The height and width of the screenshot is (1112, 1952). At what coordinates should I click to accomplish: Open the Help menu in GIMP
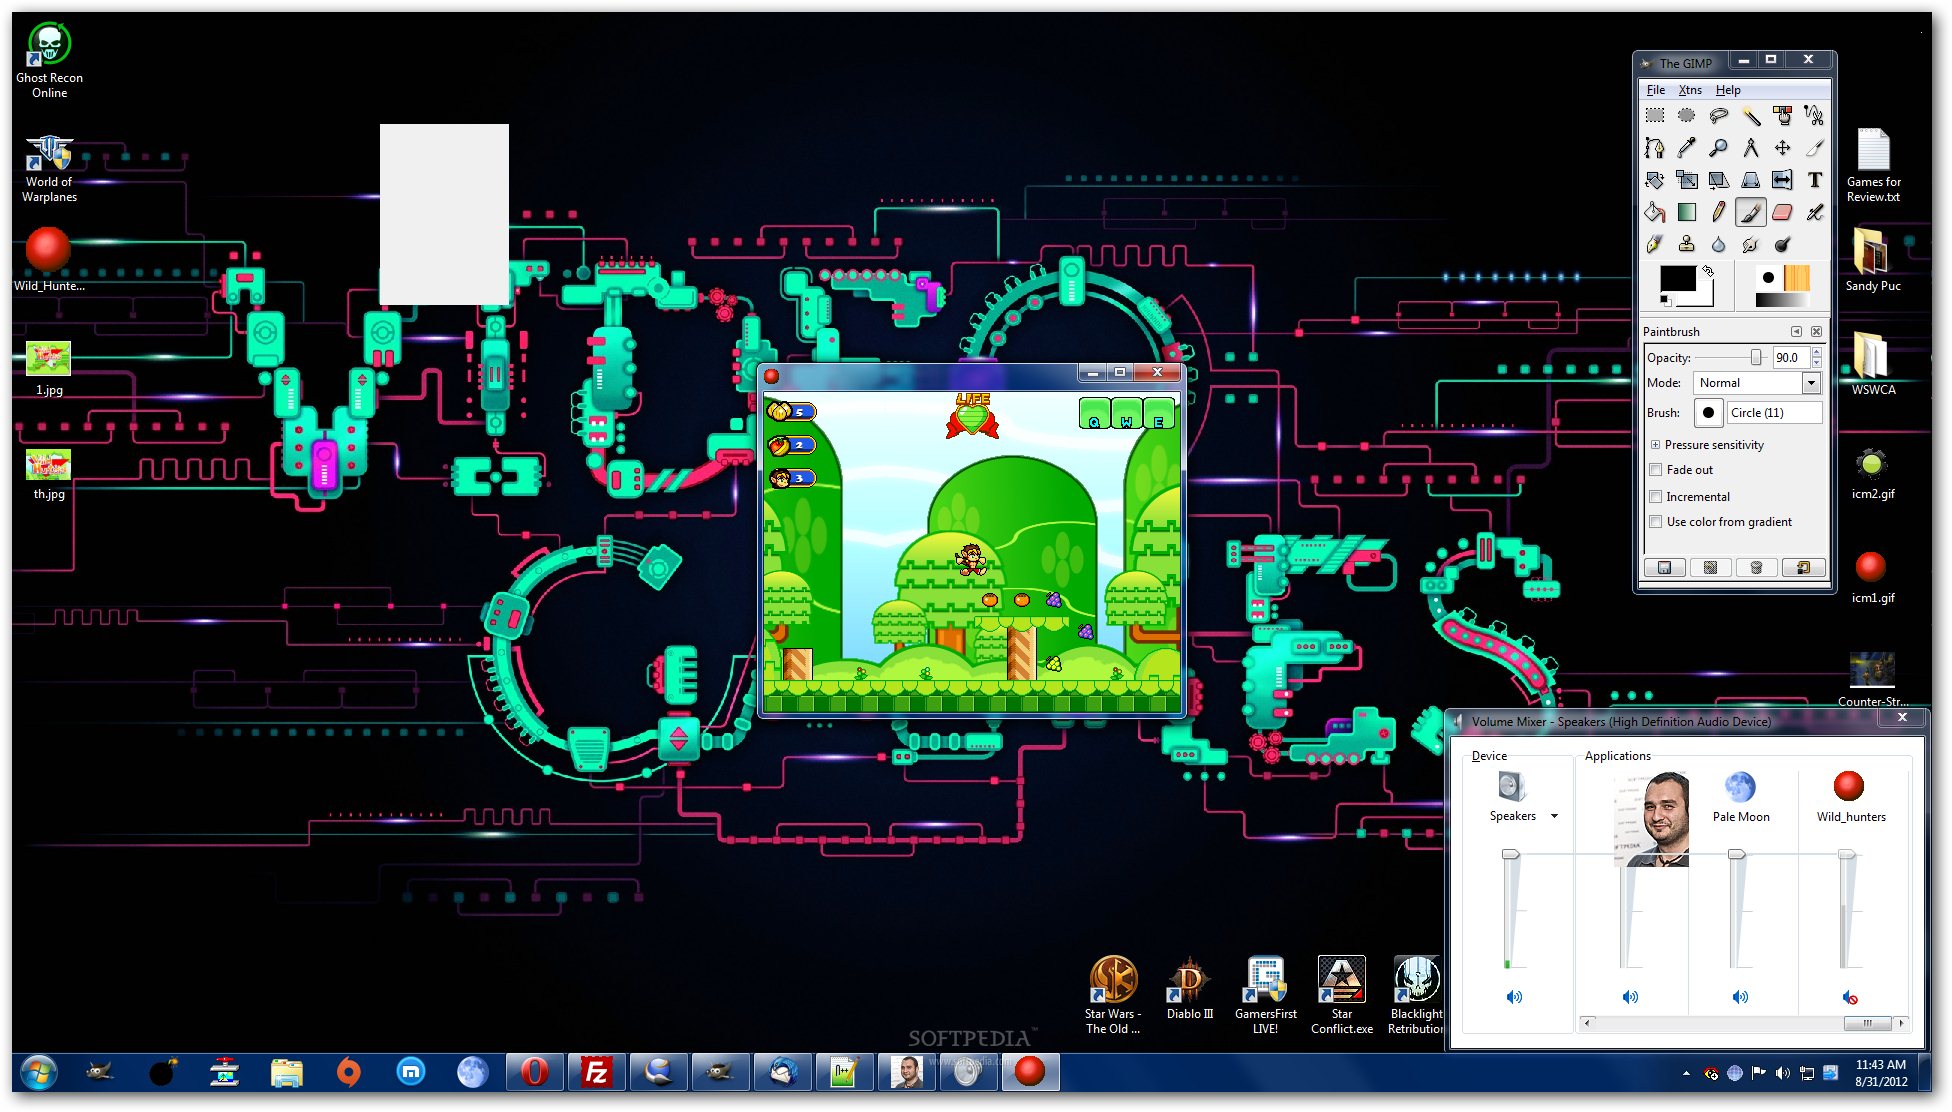pos(1728,89)
